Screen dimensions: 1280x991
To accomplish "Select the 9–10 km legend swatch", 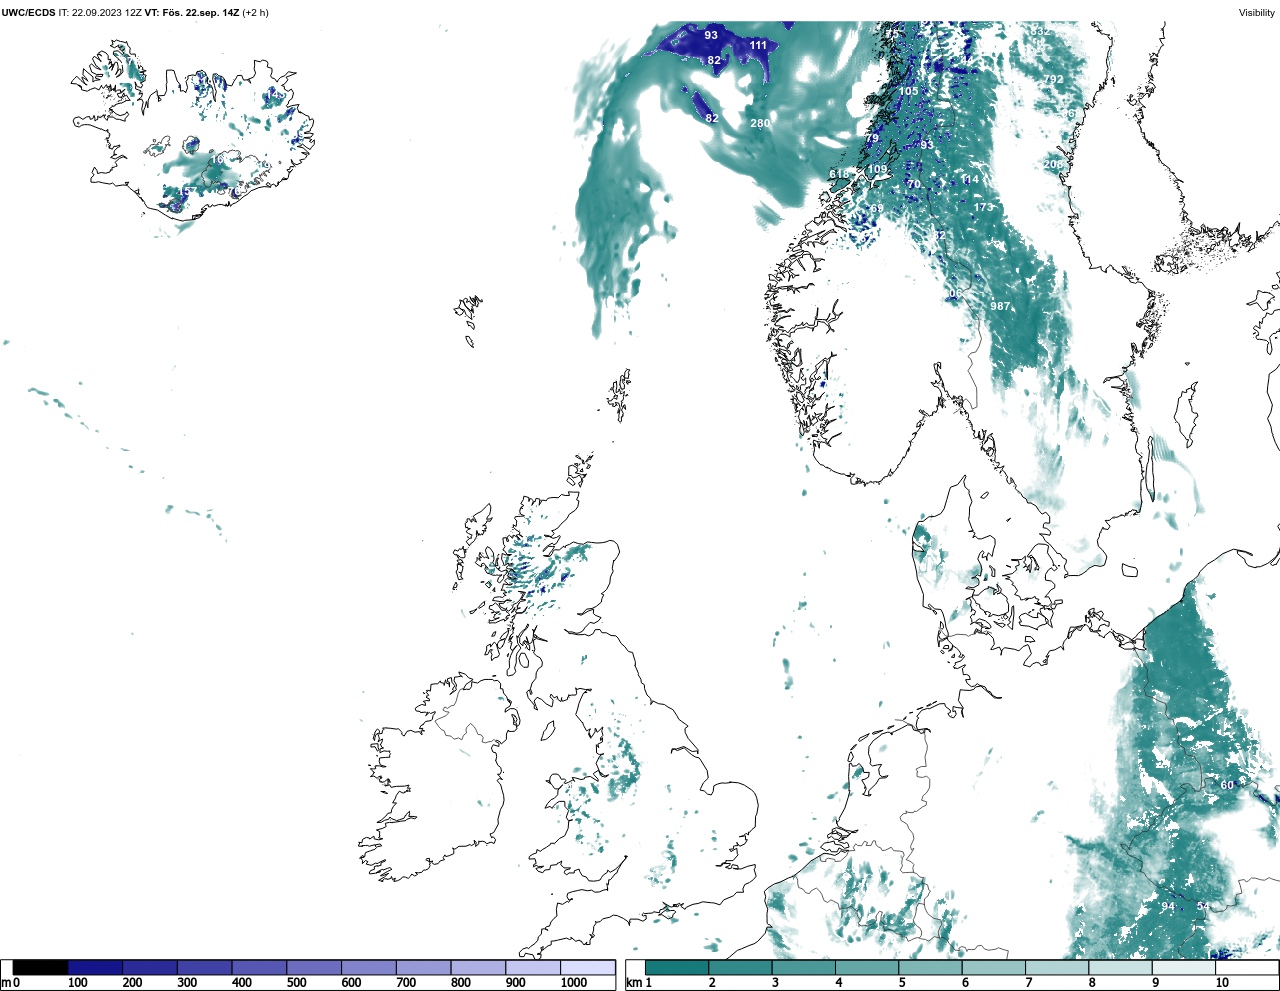I will [x=1183, y=968].
